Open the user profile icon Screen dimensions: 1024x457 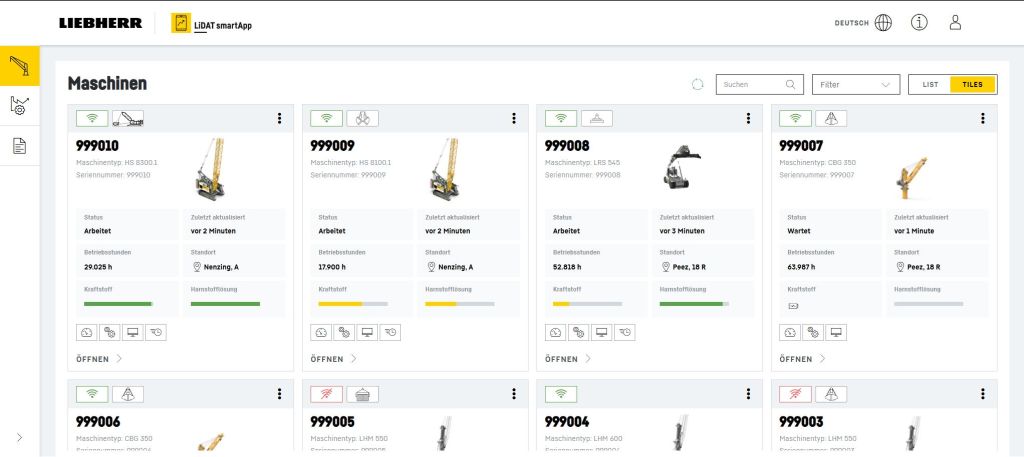(x=955, y=23)
